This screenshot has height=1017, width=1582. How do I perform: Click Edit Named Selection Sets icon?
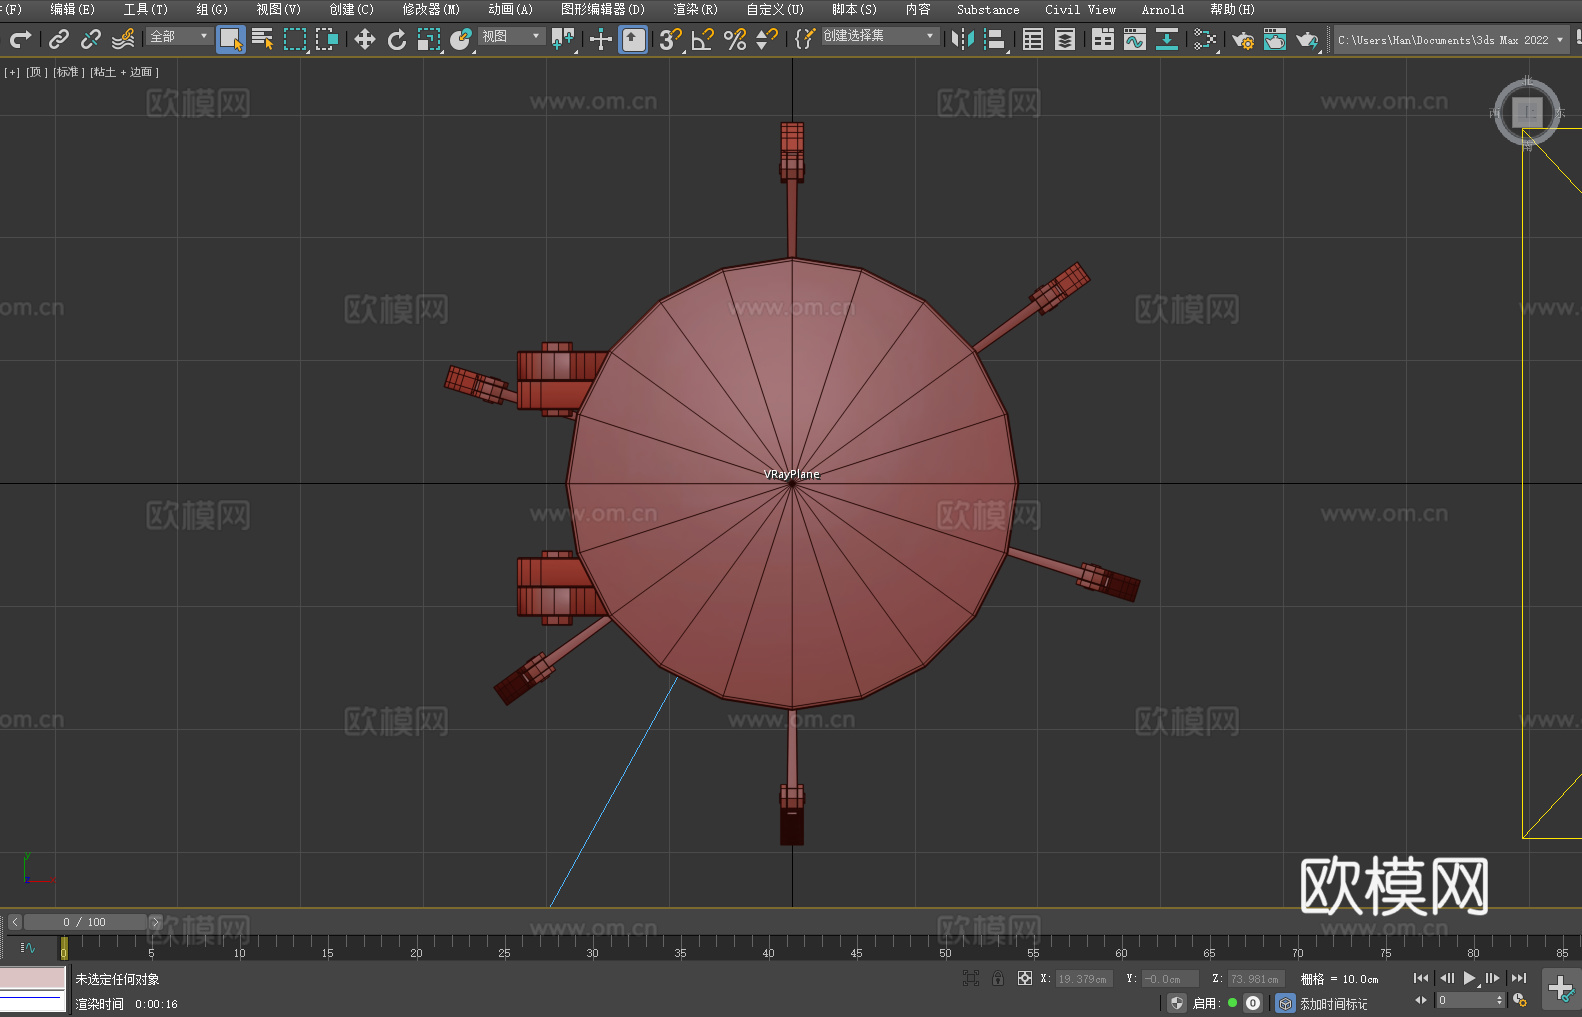805,39
